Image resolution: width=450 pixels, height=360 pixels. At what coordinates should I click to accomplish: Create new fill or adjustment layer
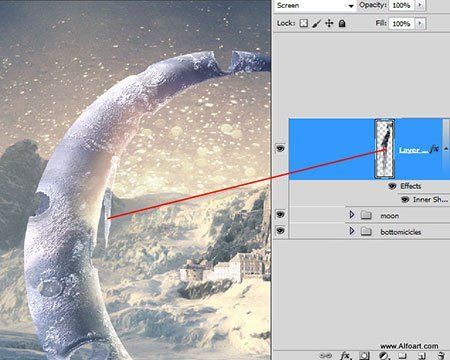(x=384, y=356)
